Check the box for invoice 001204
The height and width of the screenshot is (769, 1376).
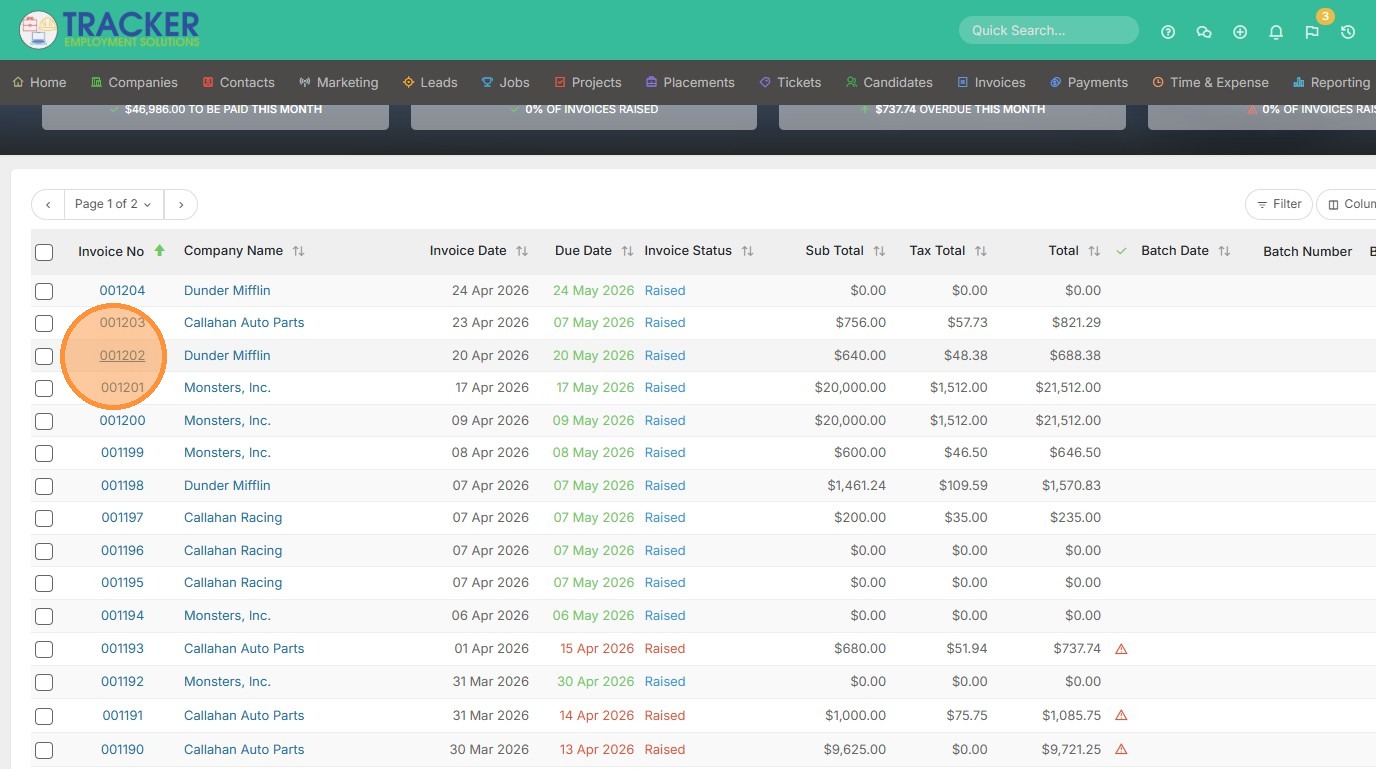click(44, 291)
